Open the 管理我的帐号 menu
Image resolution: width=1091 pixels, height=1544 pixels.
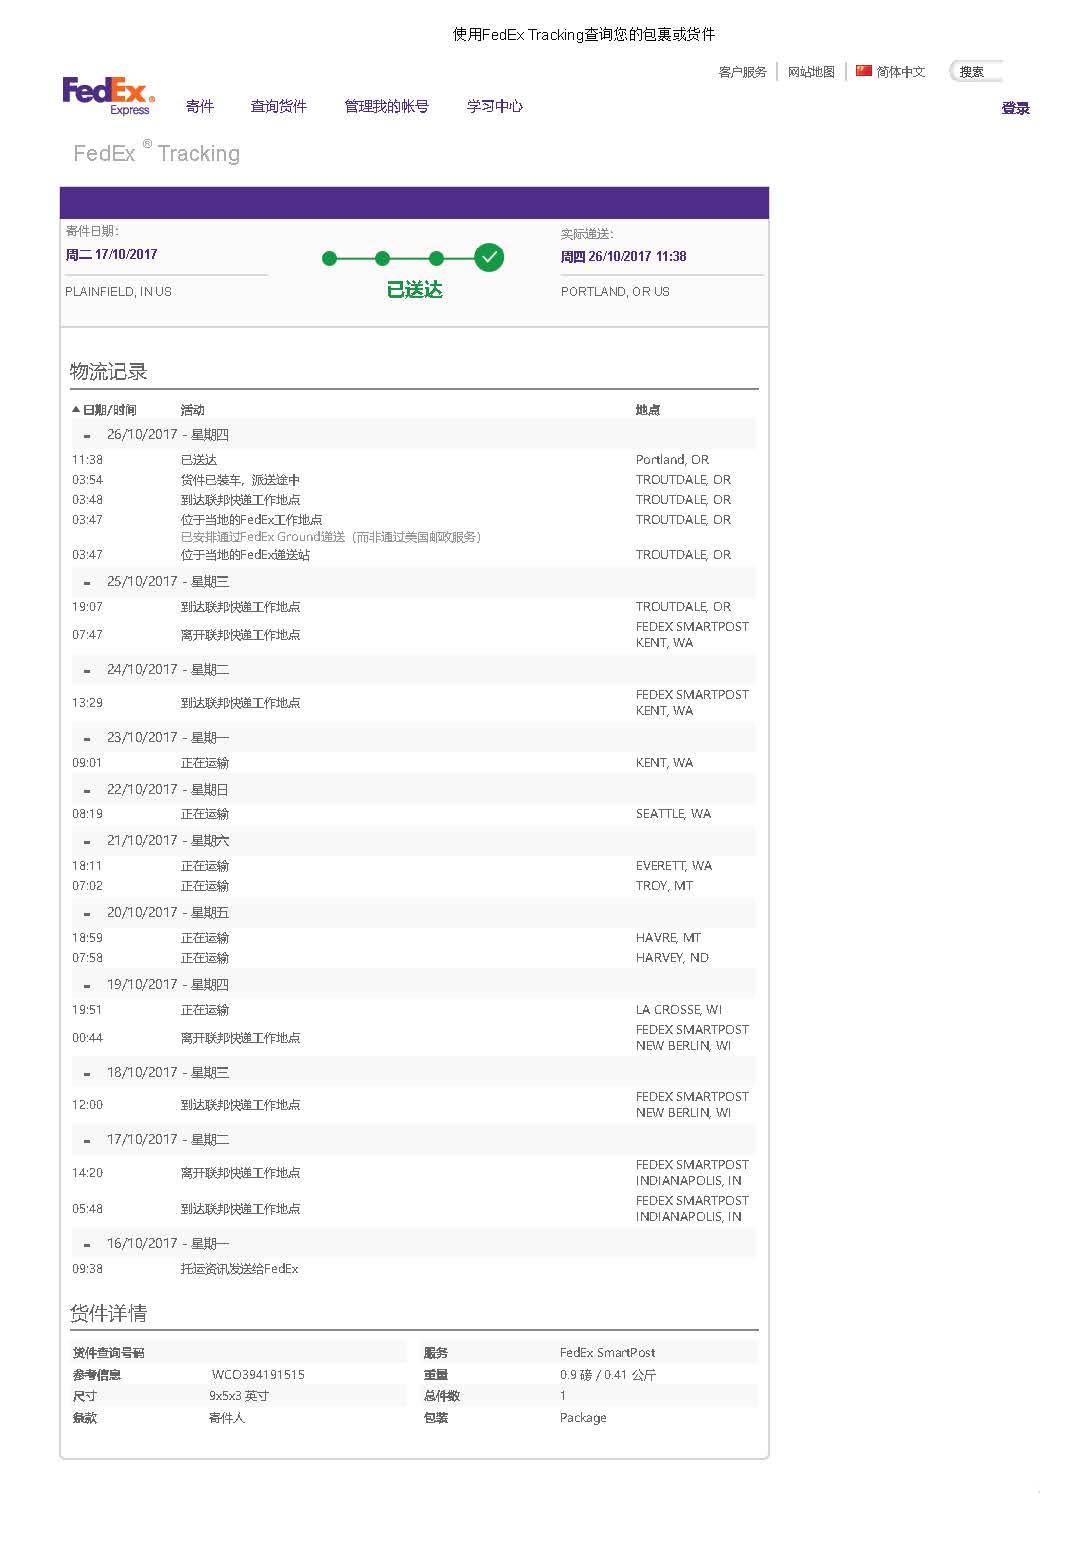[x=387, y=106]
